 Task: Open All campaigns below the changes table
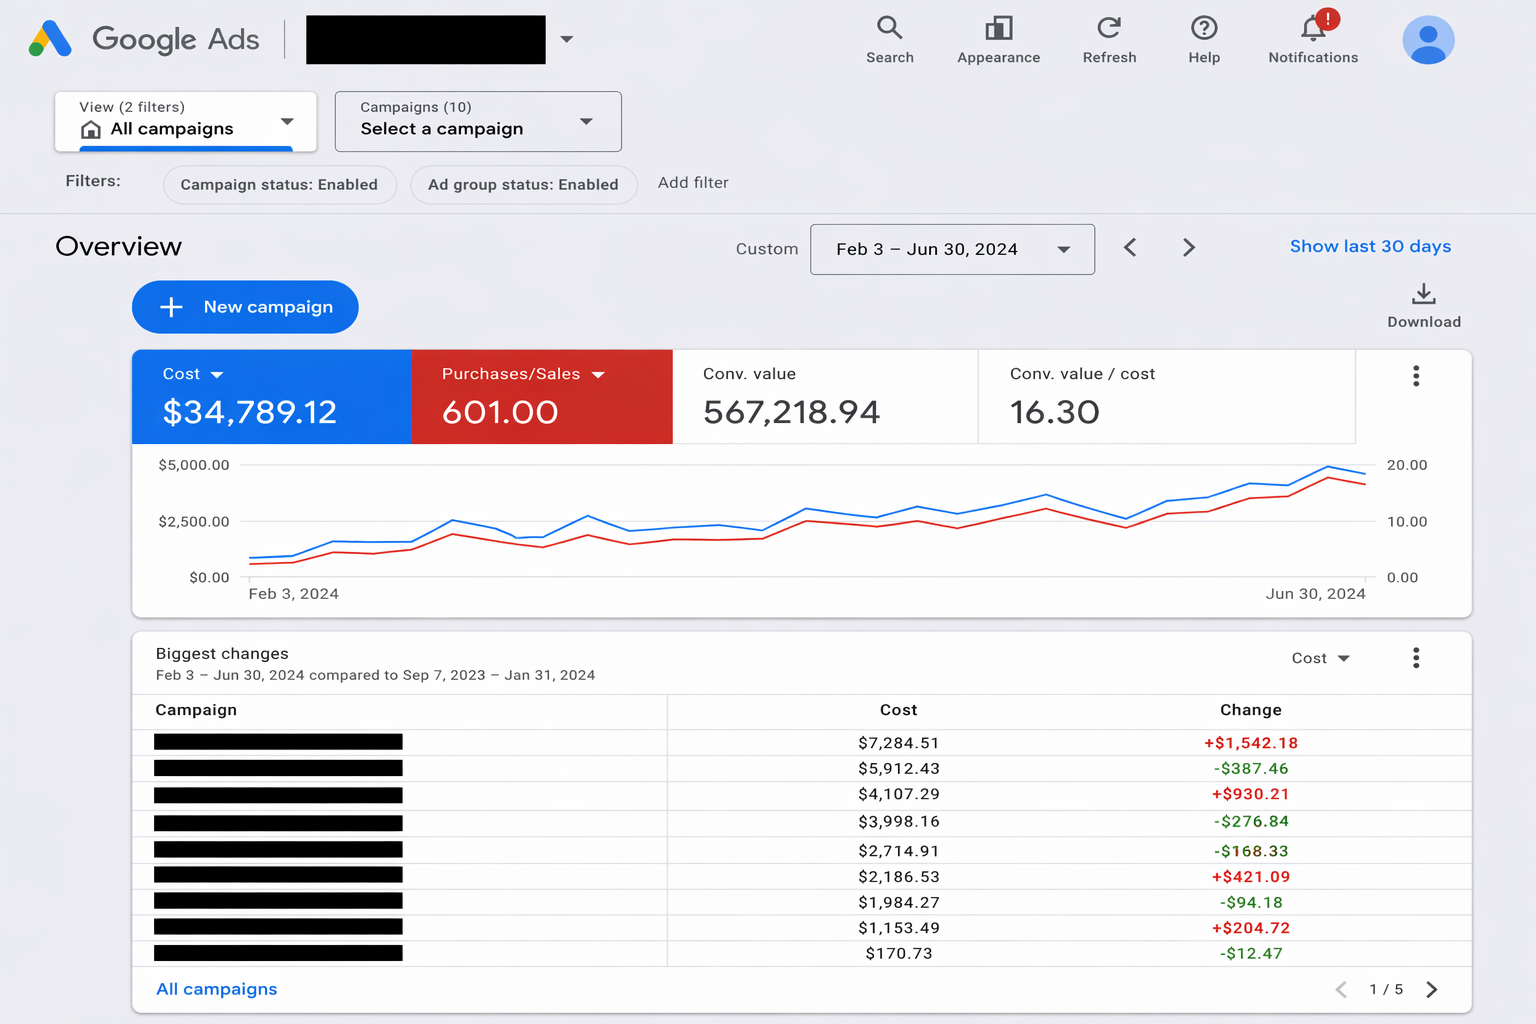point(216,988)
